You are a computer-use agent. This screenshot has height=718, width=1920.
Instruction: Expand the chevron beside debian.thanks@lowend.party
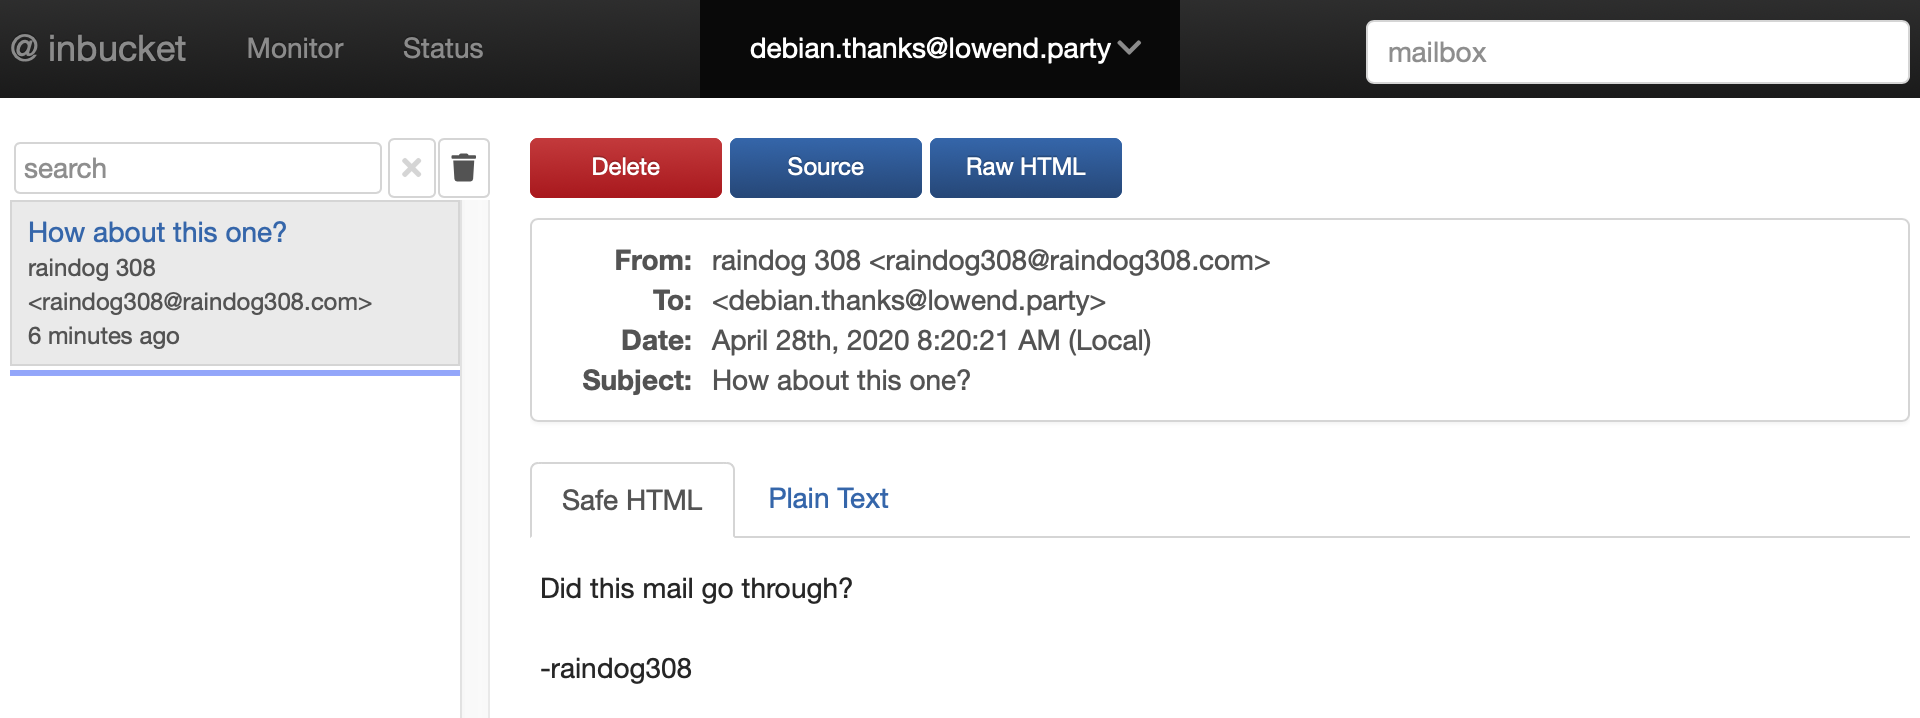(x=1130, y=48)
